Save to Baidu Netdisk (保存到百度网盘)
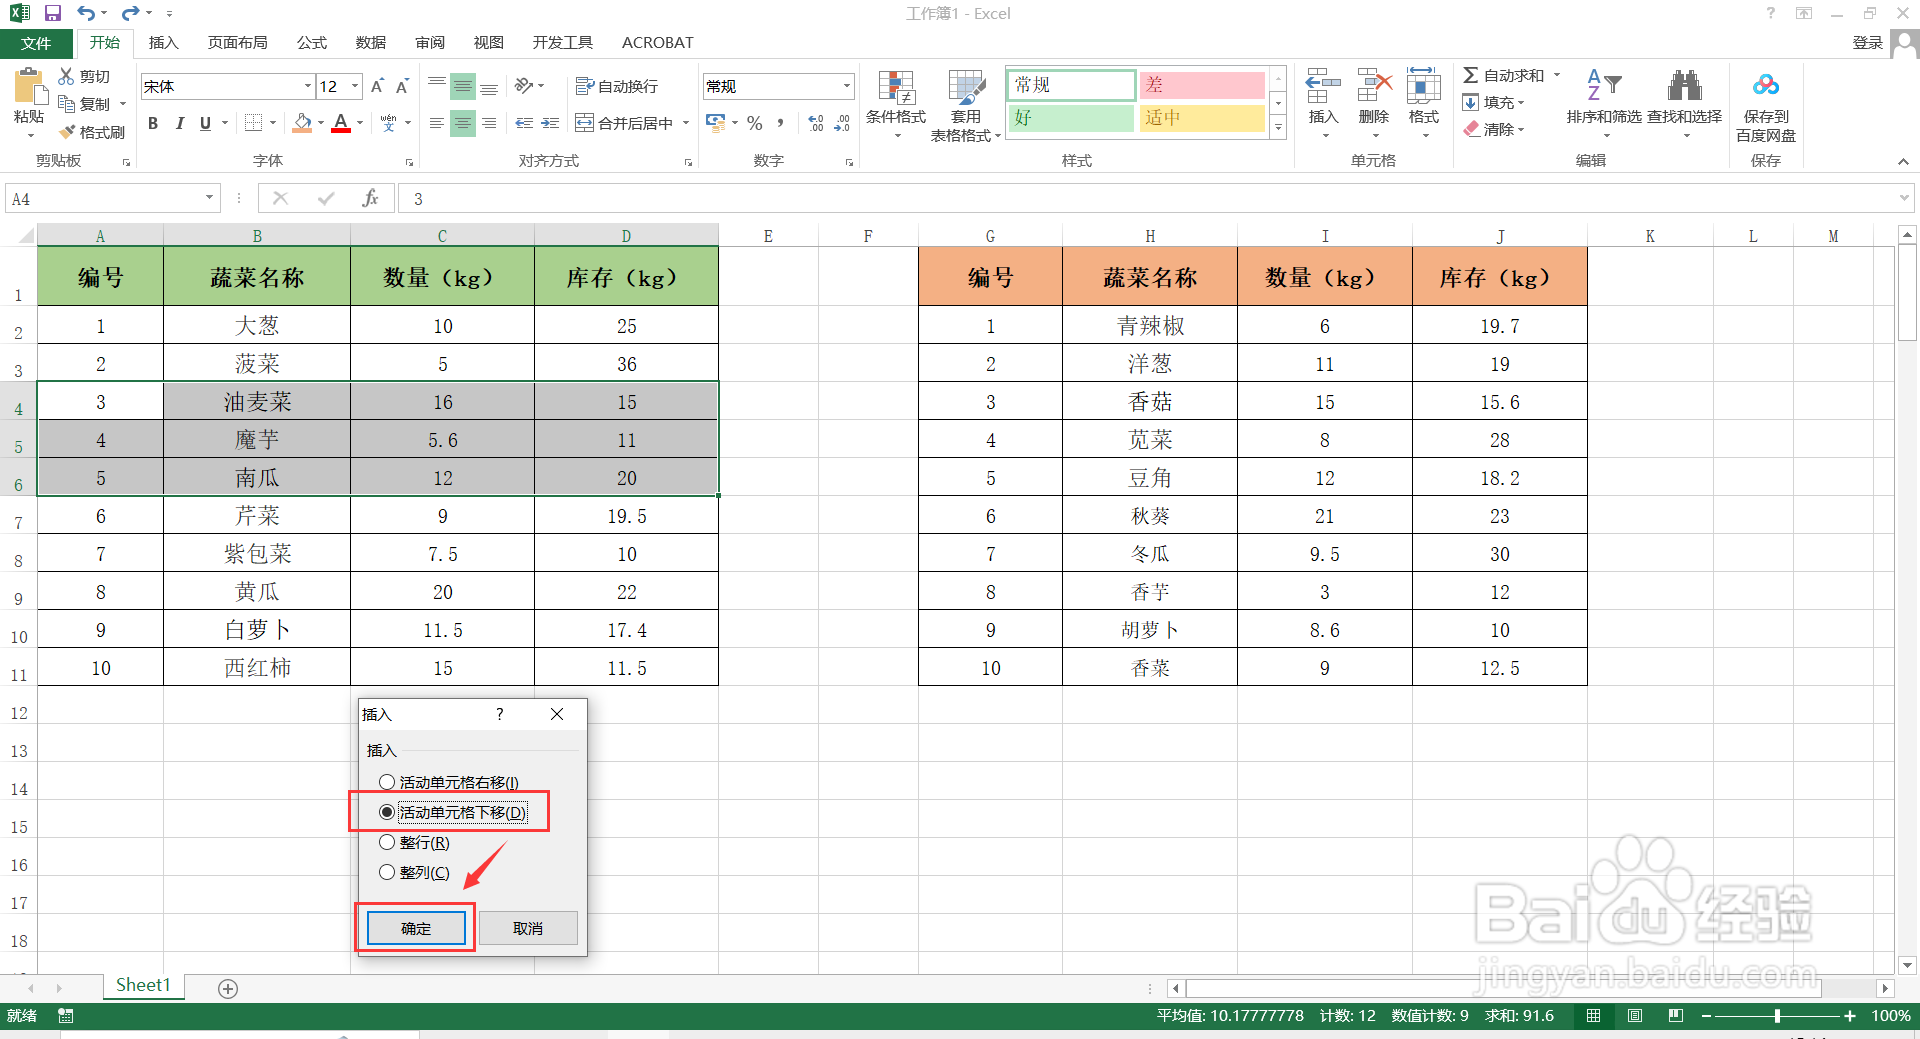The height and width of the screenshot is (1039, 1920). coord(1766,106)
